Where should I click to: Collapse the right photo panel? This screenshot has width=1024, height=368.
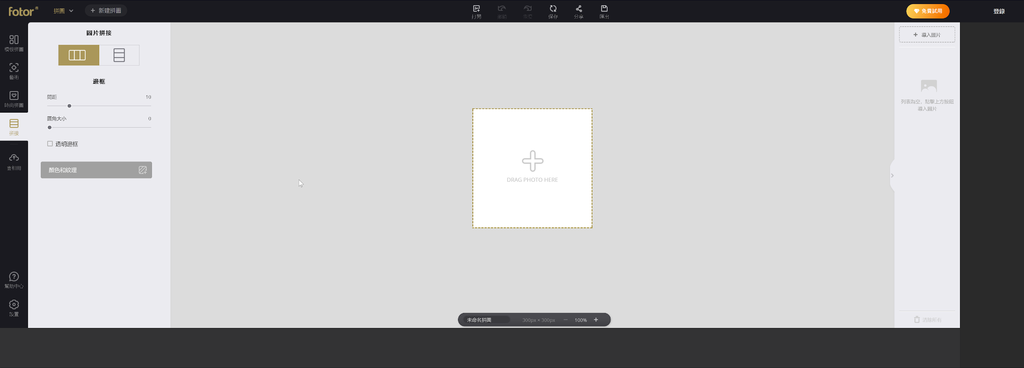pos(892,175)
